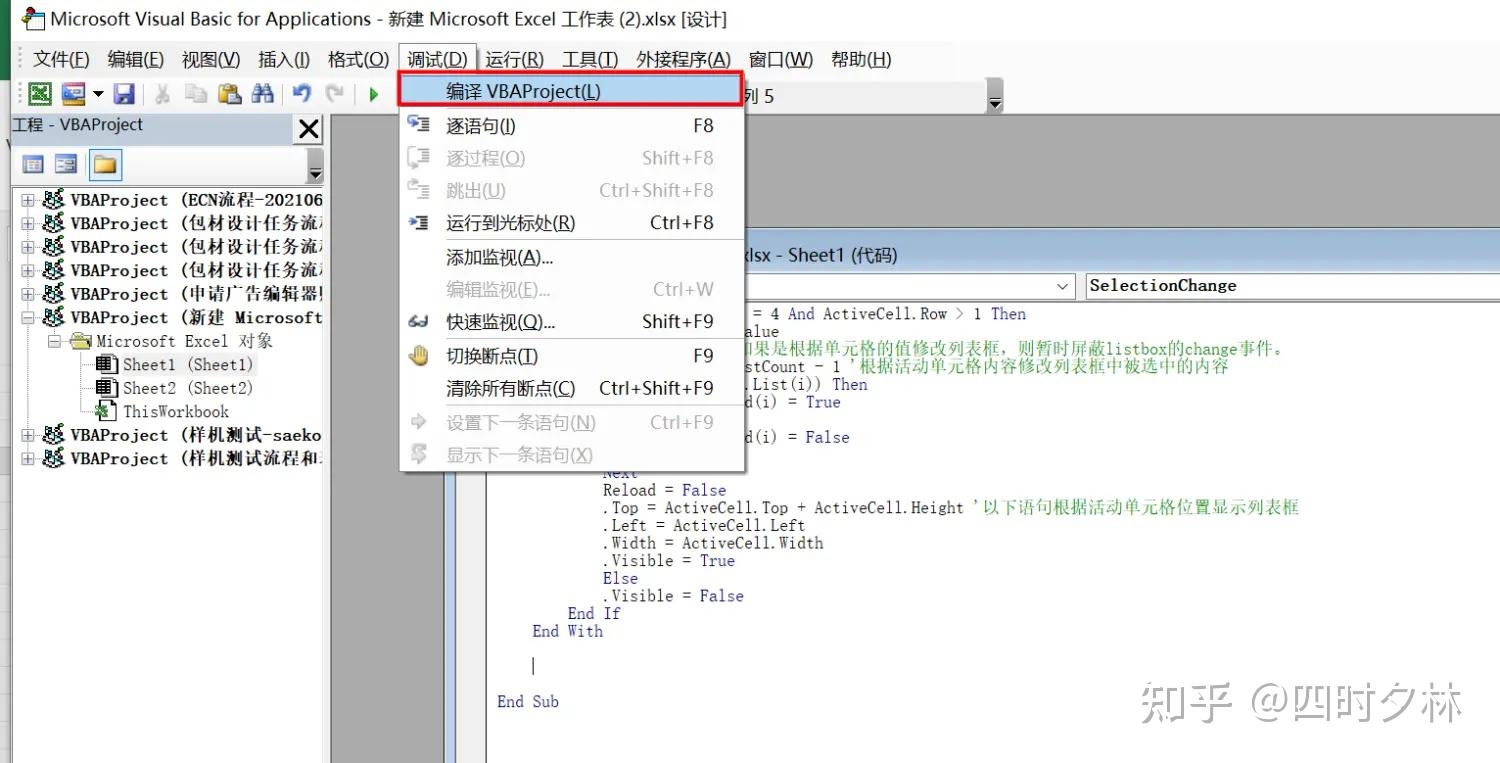The image size is (1500, 763).
Task: Open the 插入(I) menu
Action: [284, 60]
